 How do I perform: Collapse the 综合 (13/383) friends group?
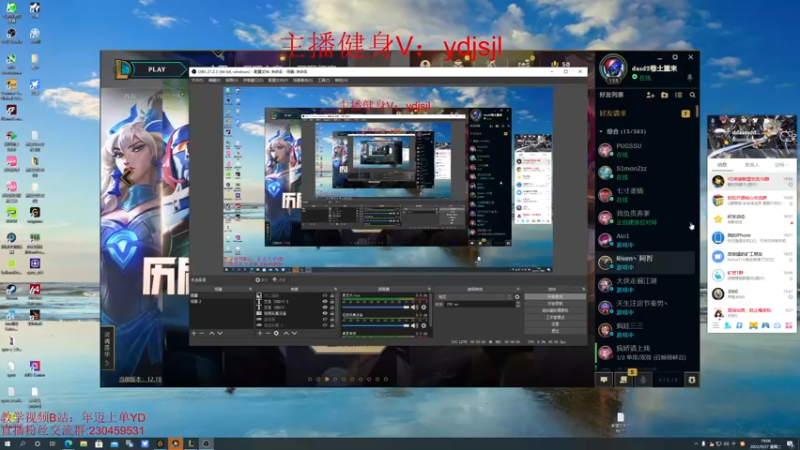pyautogui.click(x=601, y=132)
